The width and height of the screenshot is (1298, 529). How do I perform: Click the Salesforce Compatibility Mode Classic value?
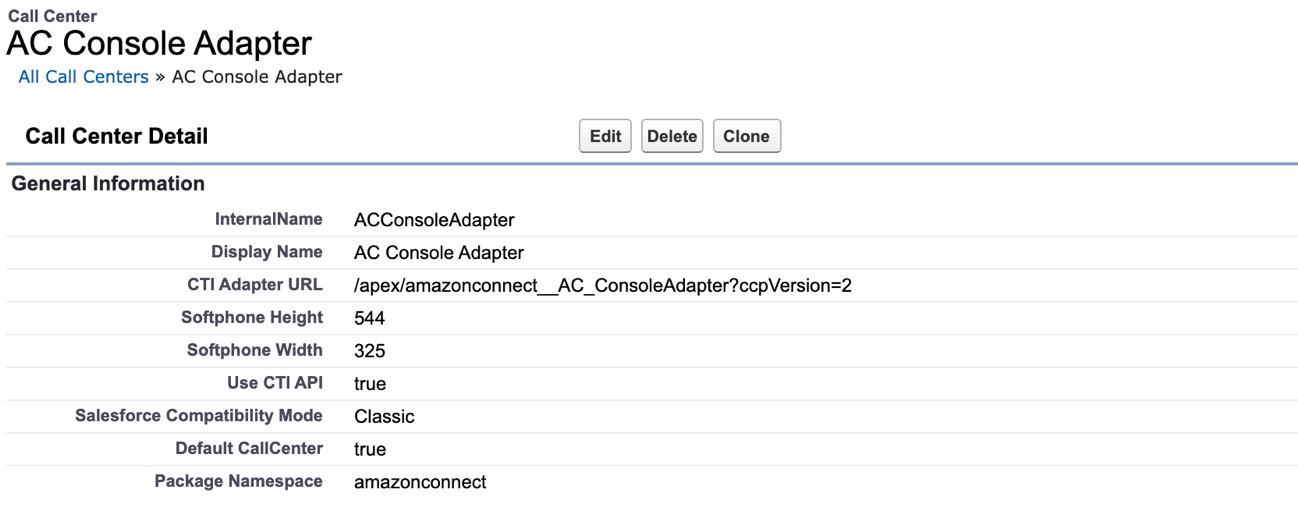point(384,417)
